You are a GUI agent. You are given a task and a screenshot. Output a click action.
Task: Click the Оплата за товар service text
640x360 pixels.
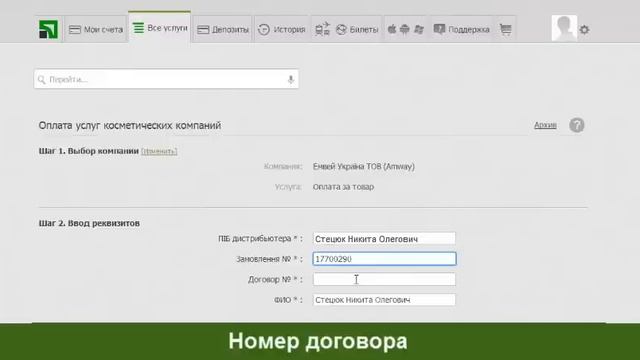[x=343, y=187]
